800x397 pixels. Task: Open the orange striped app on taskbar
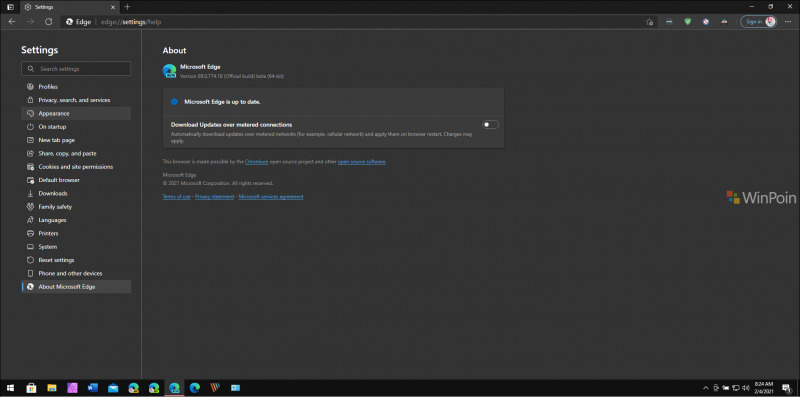pos(215,388)
